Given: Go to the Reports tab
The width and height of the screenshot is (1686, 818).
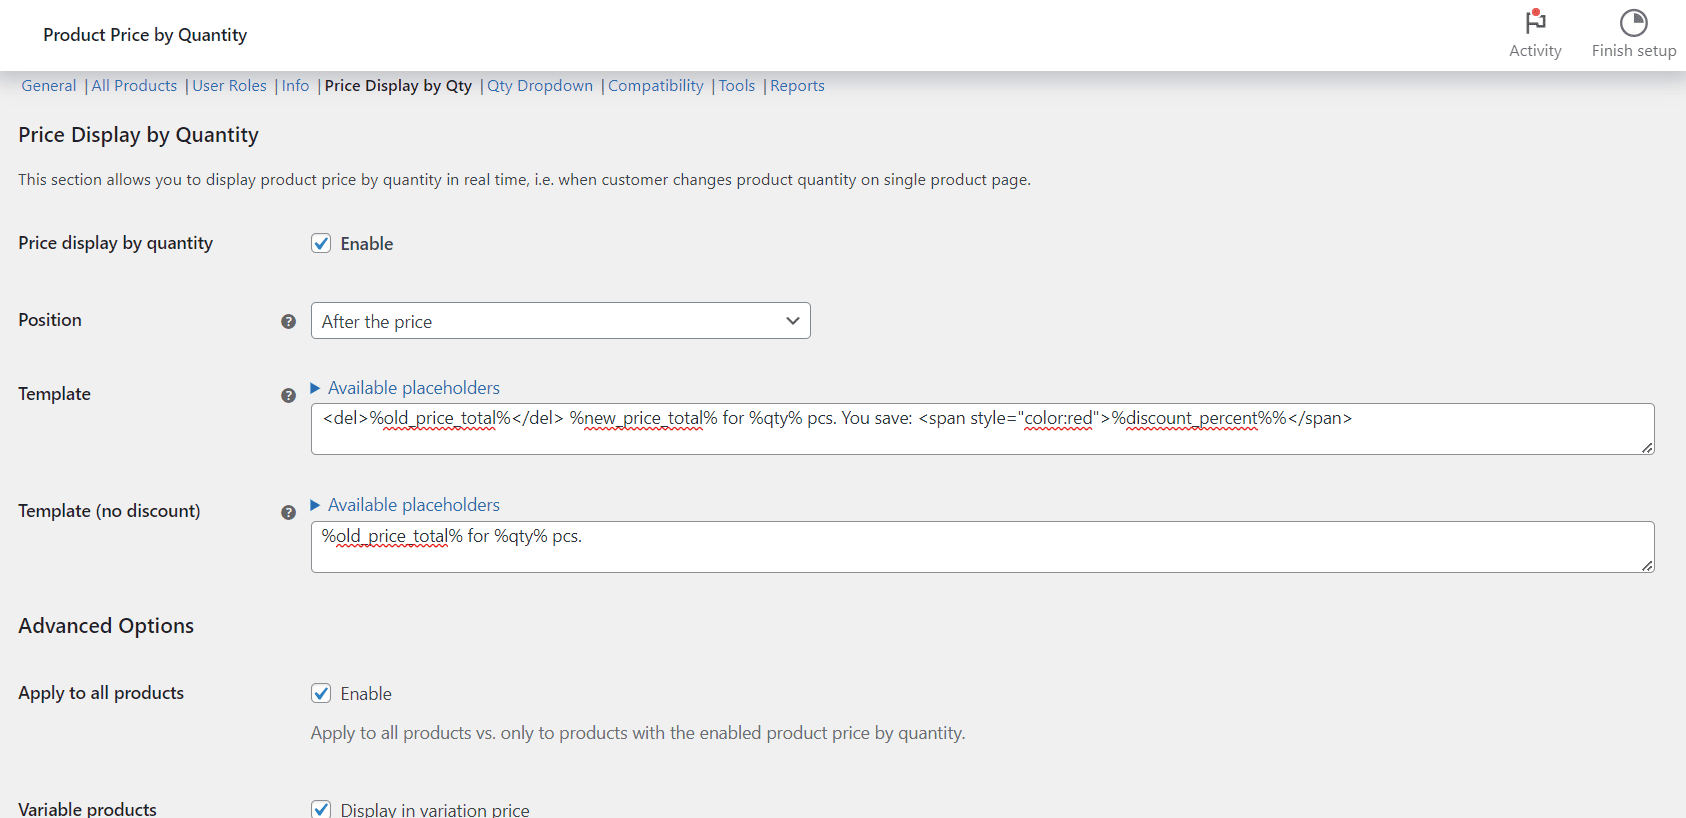Looking at the screenshot, I should [x=797, y=86].
